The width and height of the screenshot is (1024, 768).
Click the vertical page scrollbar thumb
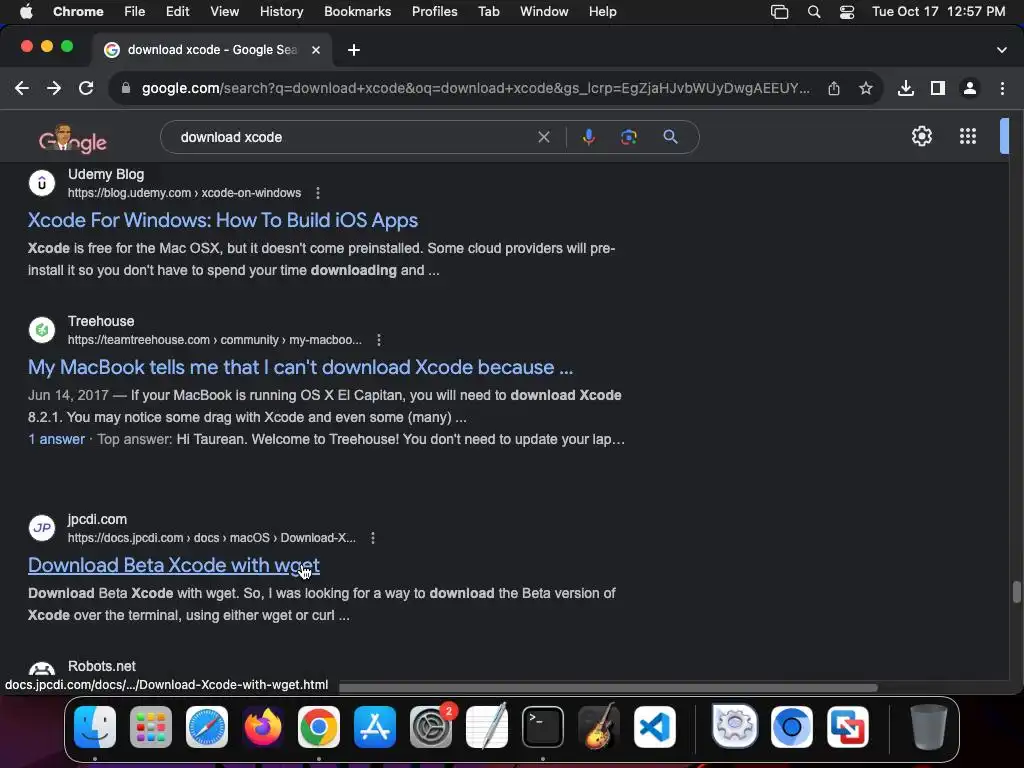point(1016,592)
